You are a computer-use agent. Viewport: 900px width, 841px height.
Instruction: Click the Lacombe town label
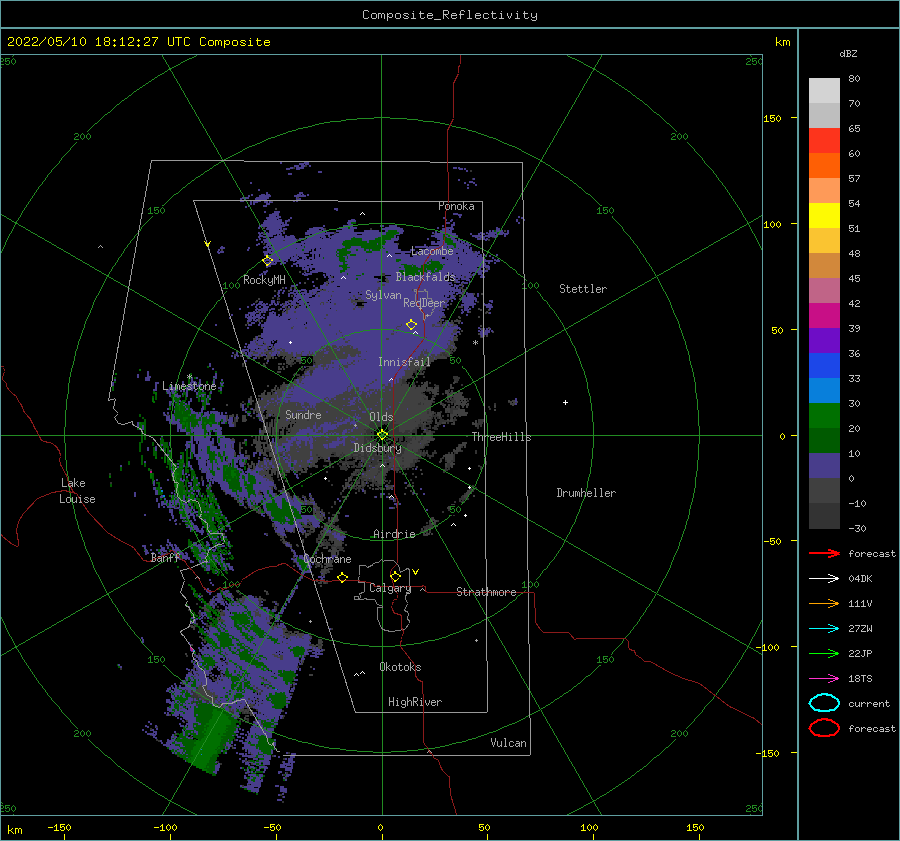pos(432,251)
